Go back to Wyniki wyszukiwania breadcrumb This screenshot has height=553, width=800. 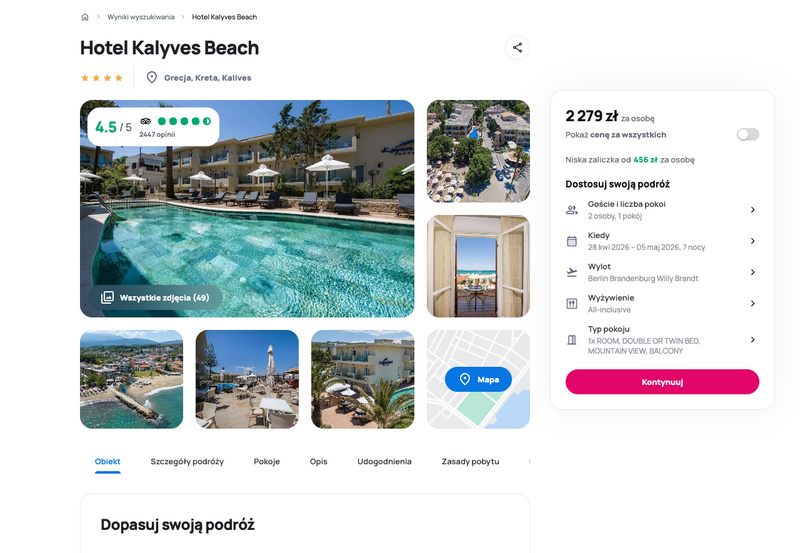(141, 17)
